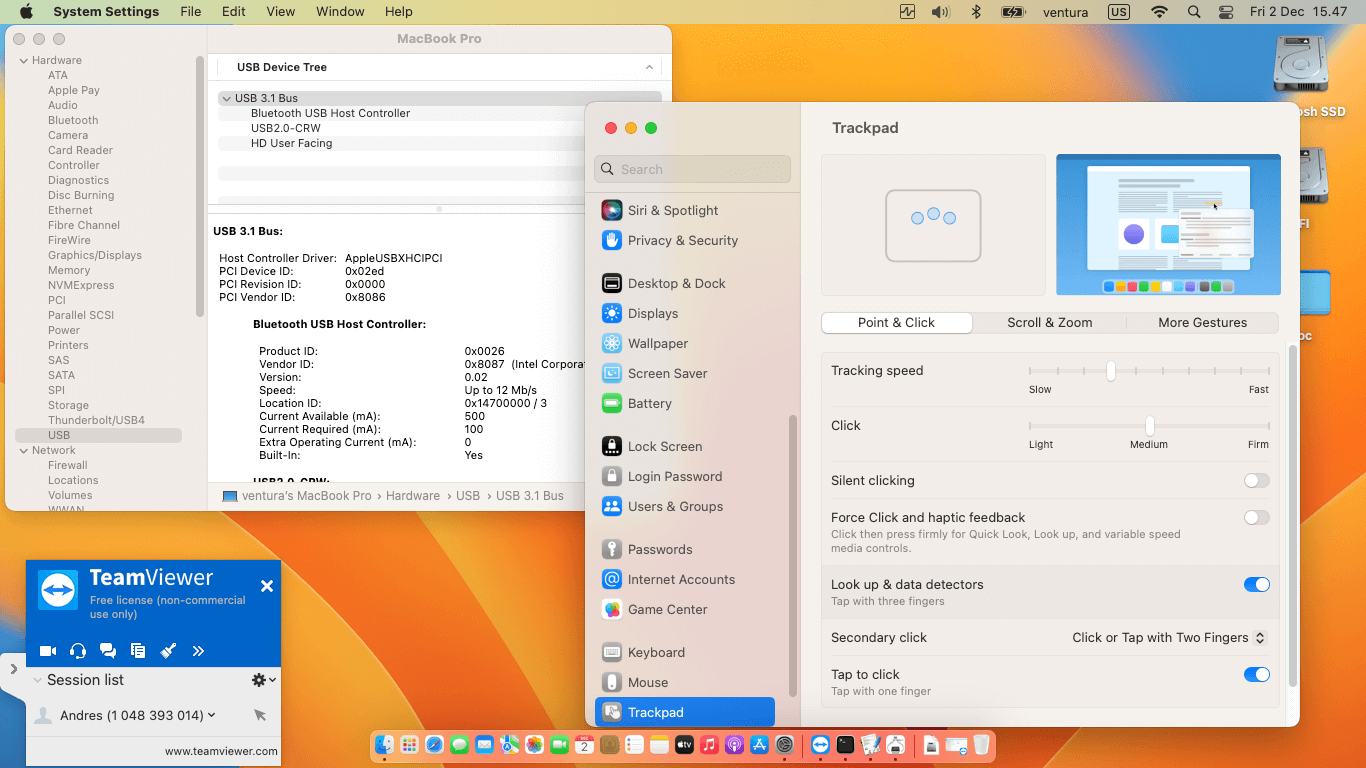Open the Music app in the Dock
The image size is (1366, 768).
[709, 744]
